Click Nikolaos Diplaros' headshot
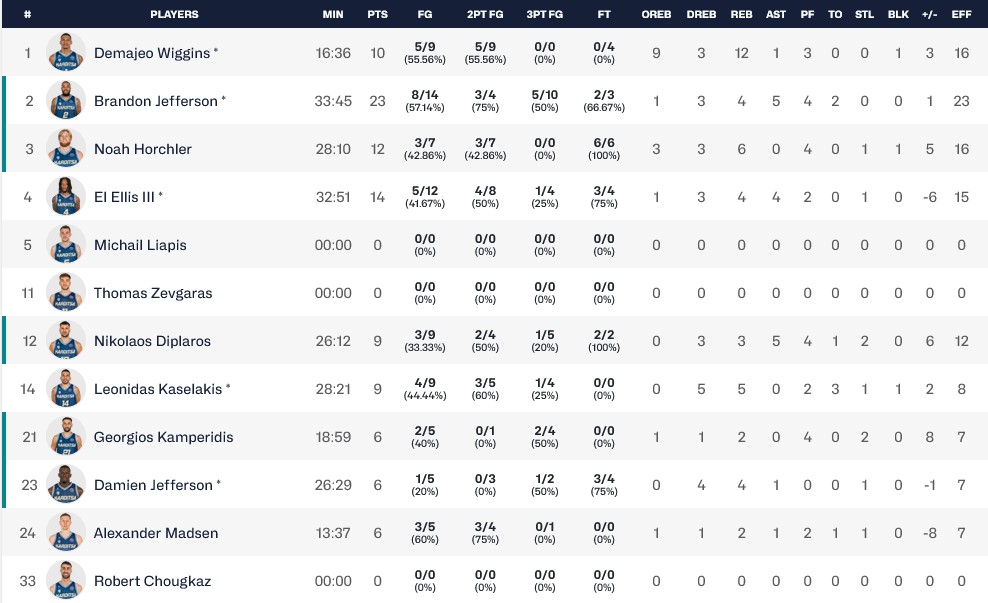 pos(65,341)
